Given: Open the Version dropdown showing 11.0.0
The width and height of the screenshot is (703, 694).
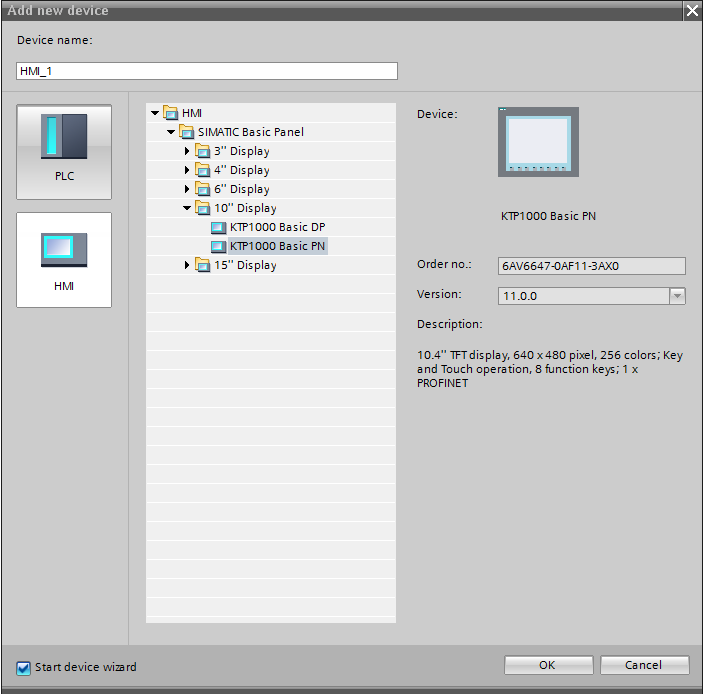Looking at the screenshot, I should pyautogui.click(x=677, y=296).
